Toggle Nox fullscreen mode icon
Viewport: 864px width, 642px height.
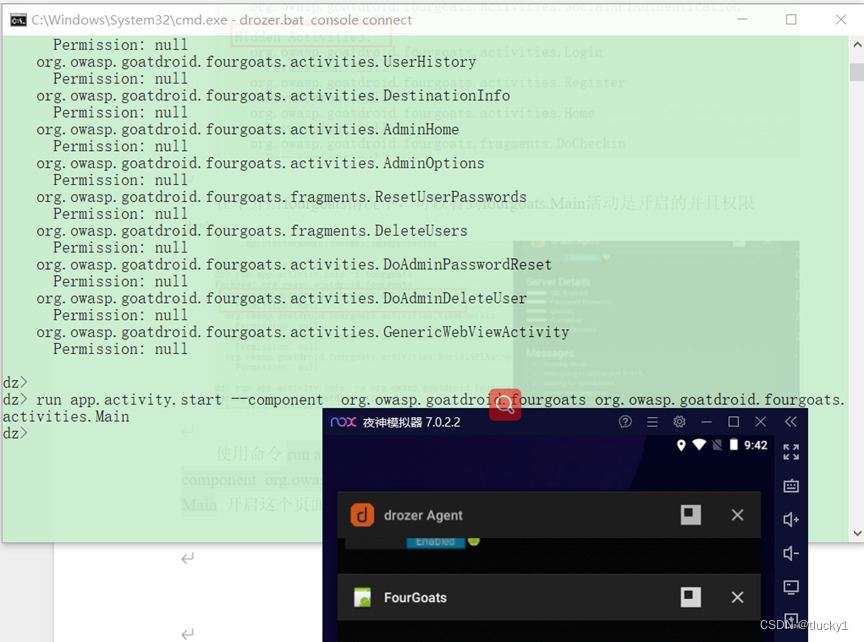[791, 452]
